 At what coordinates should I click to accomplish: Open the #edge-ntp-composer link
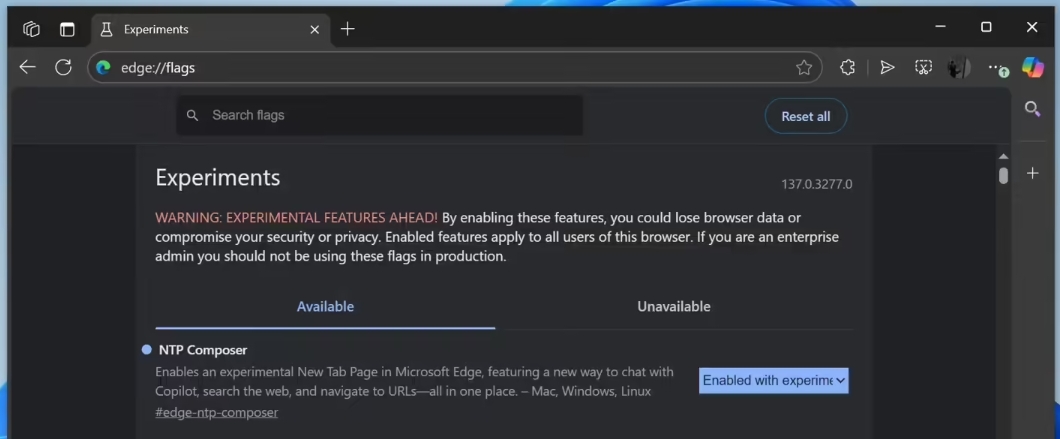(216, 412)
